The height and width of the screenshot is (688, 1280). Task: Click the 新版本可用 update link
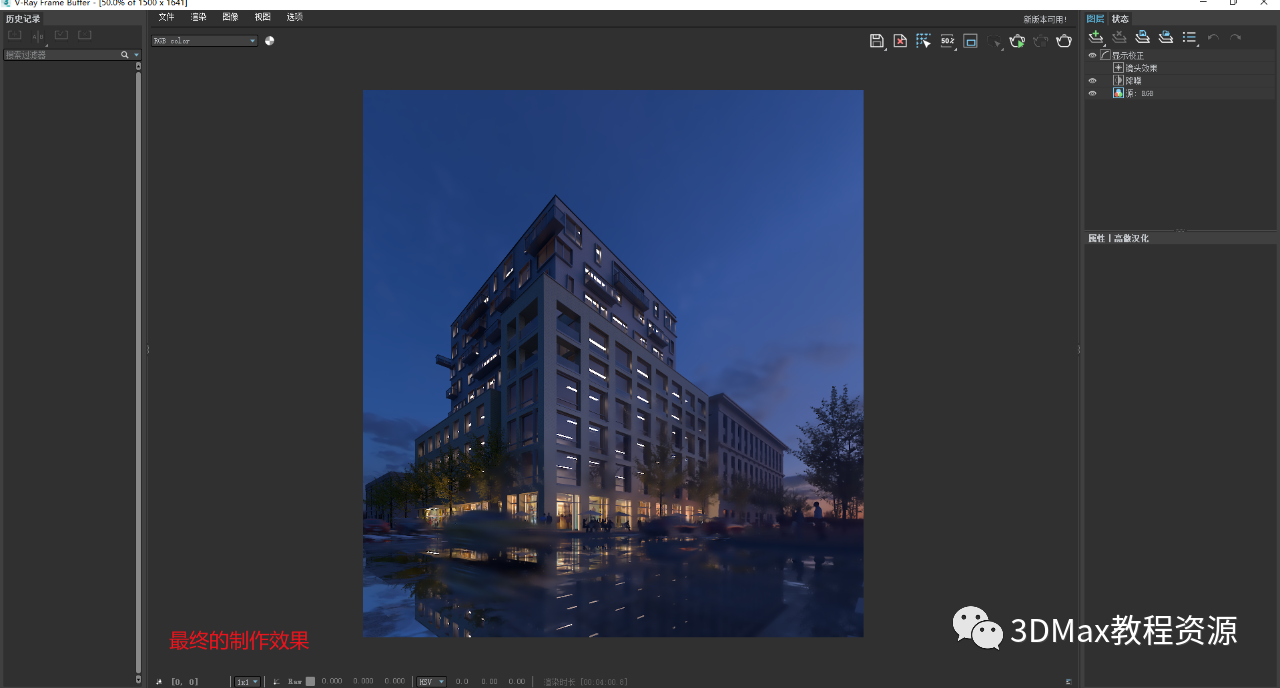click(1044, 18)
